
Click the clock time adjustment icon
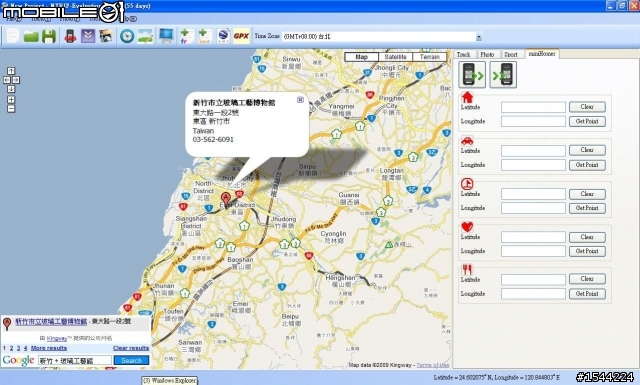[127, 36]
